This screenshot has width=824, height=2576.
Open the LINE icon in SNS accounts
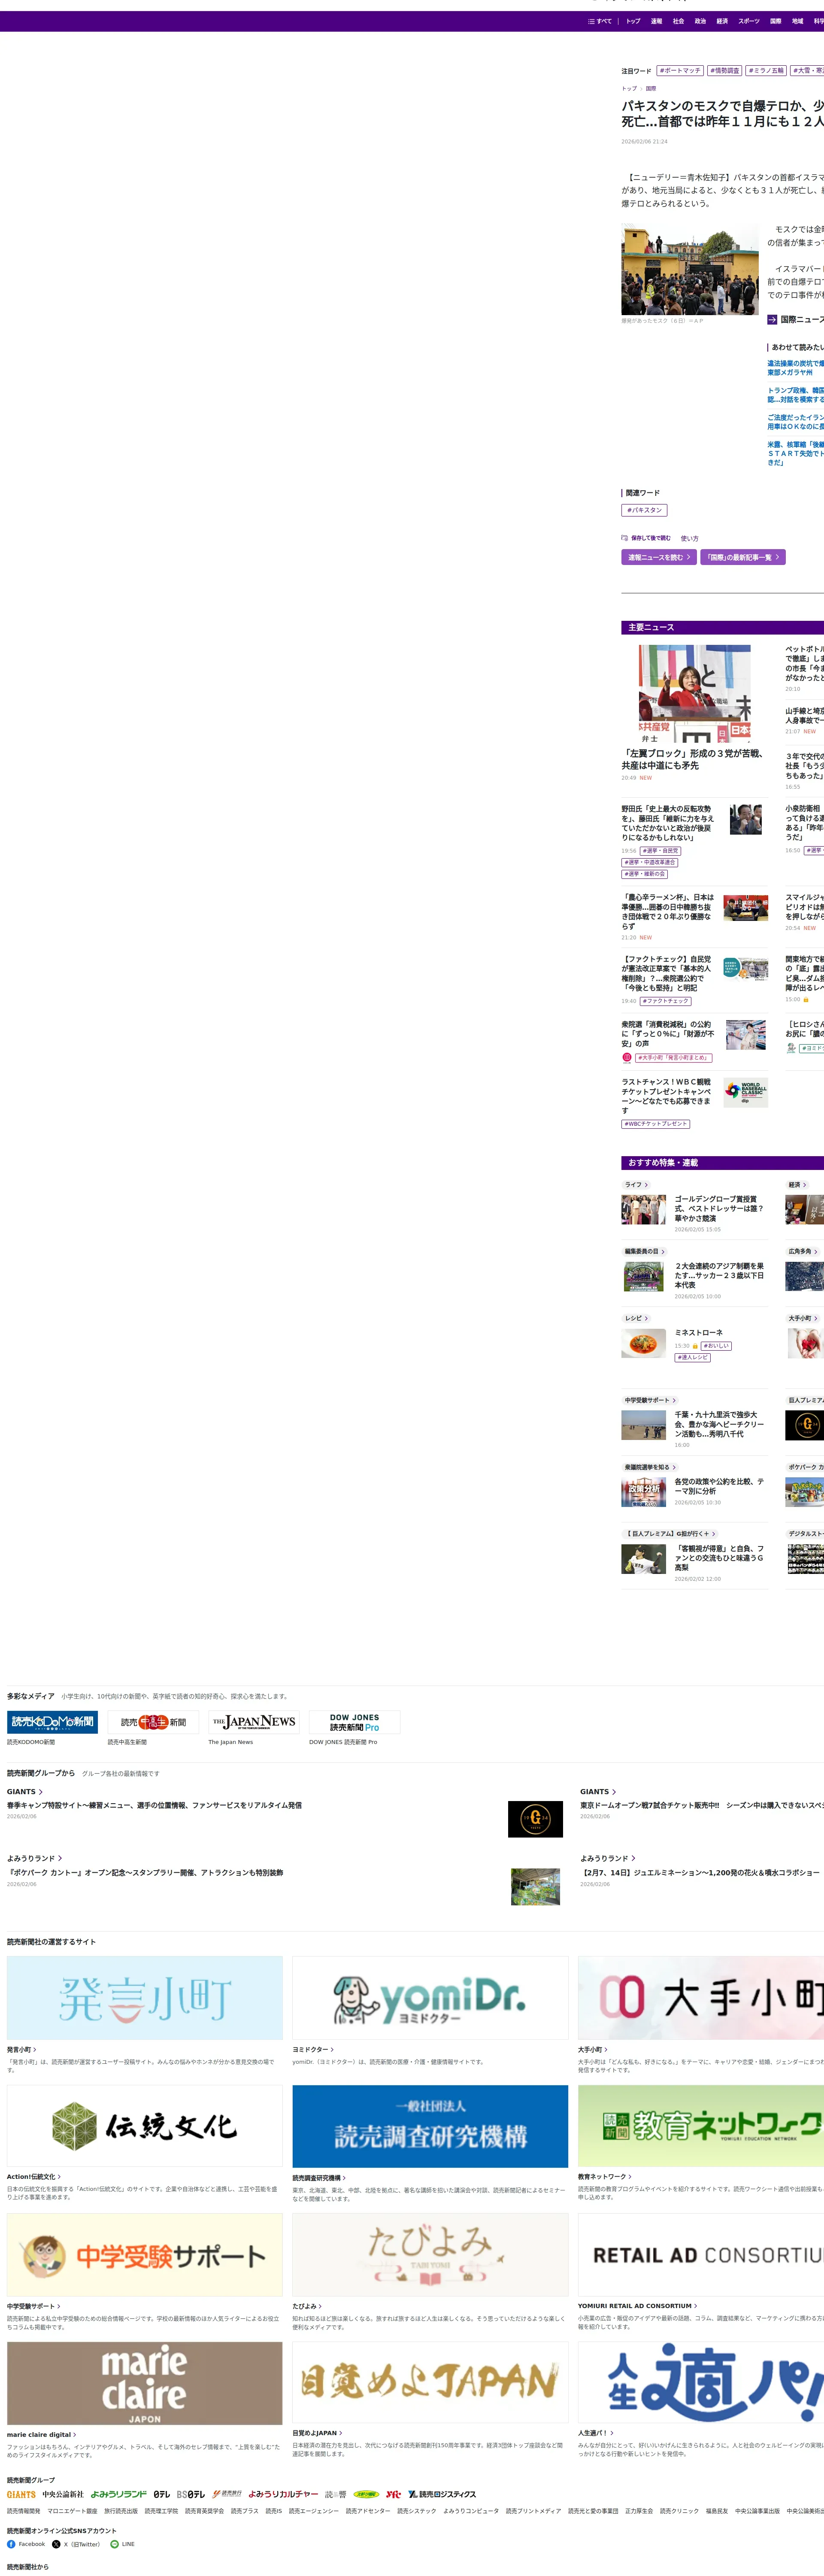pyautogui.click(x=114, y=2544)
